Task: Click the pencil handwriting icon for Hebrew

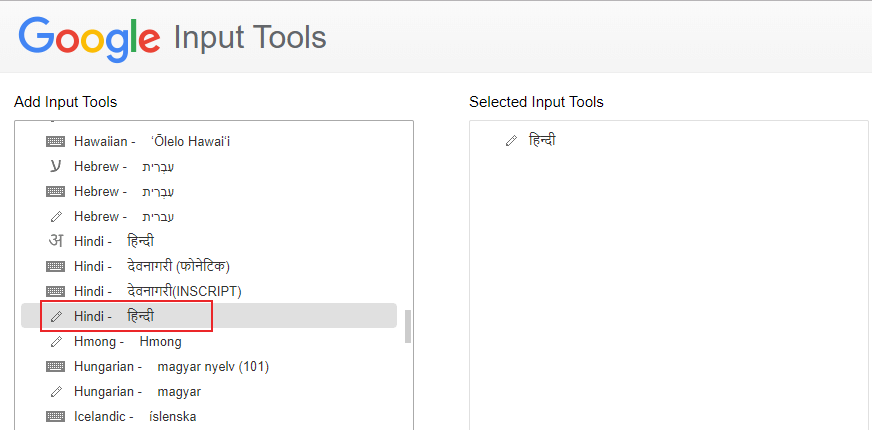Action: coord(56,216)
